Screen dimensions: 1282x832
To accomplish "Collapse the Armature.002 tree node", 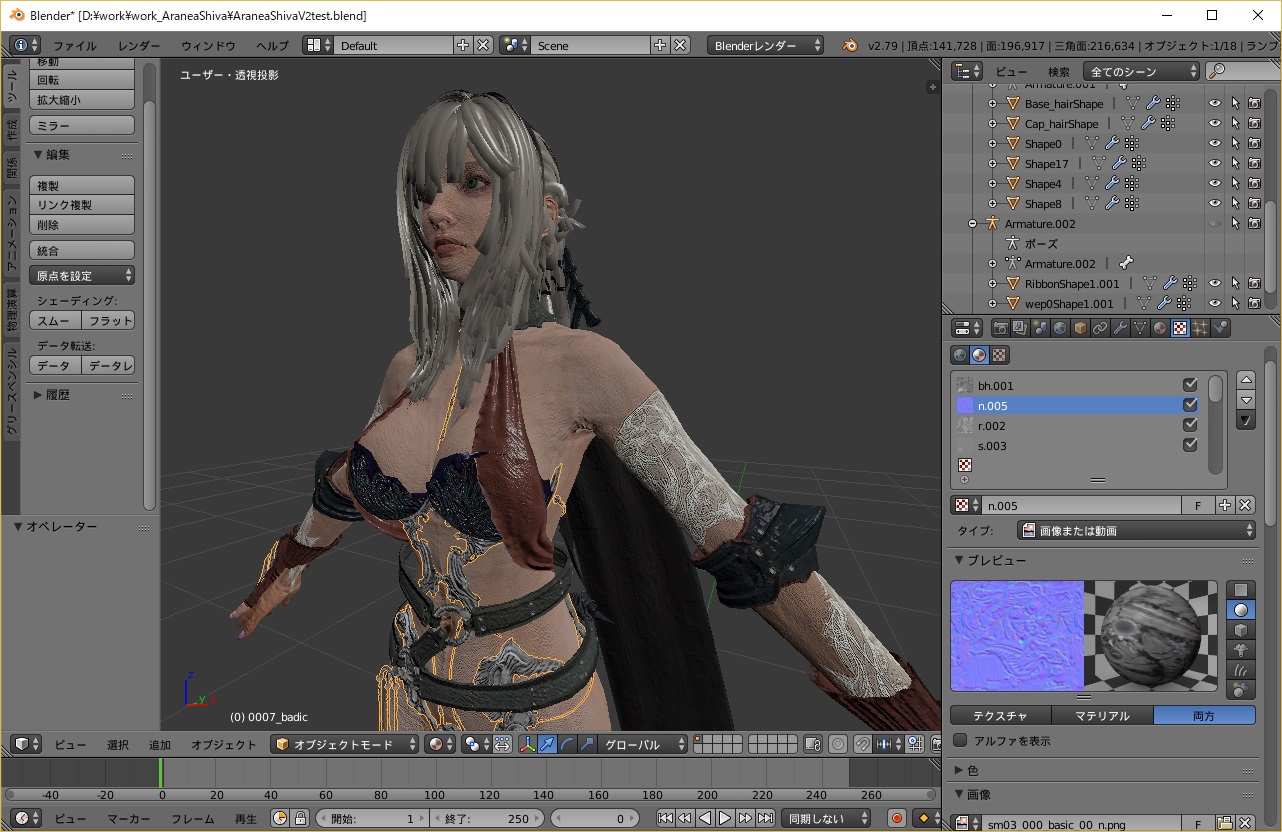I will click(x=972, y=224).
